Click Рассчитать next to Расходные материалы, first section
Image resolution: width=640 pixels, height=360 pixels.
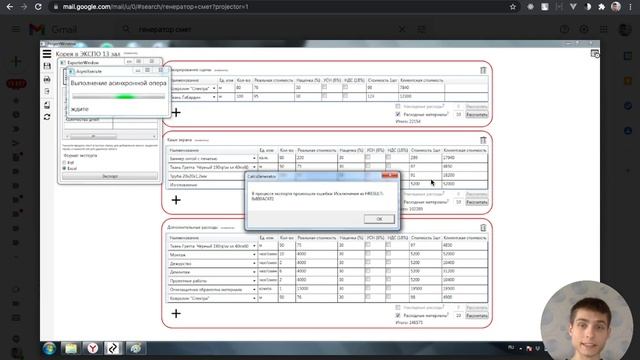pos(477,115)
